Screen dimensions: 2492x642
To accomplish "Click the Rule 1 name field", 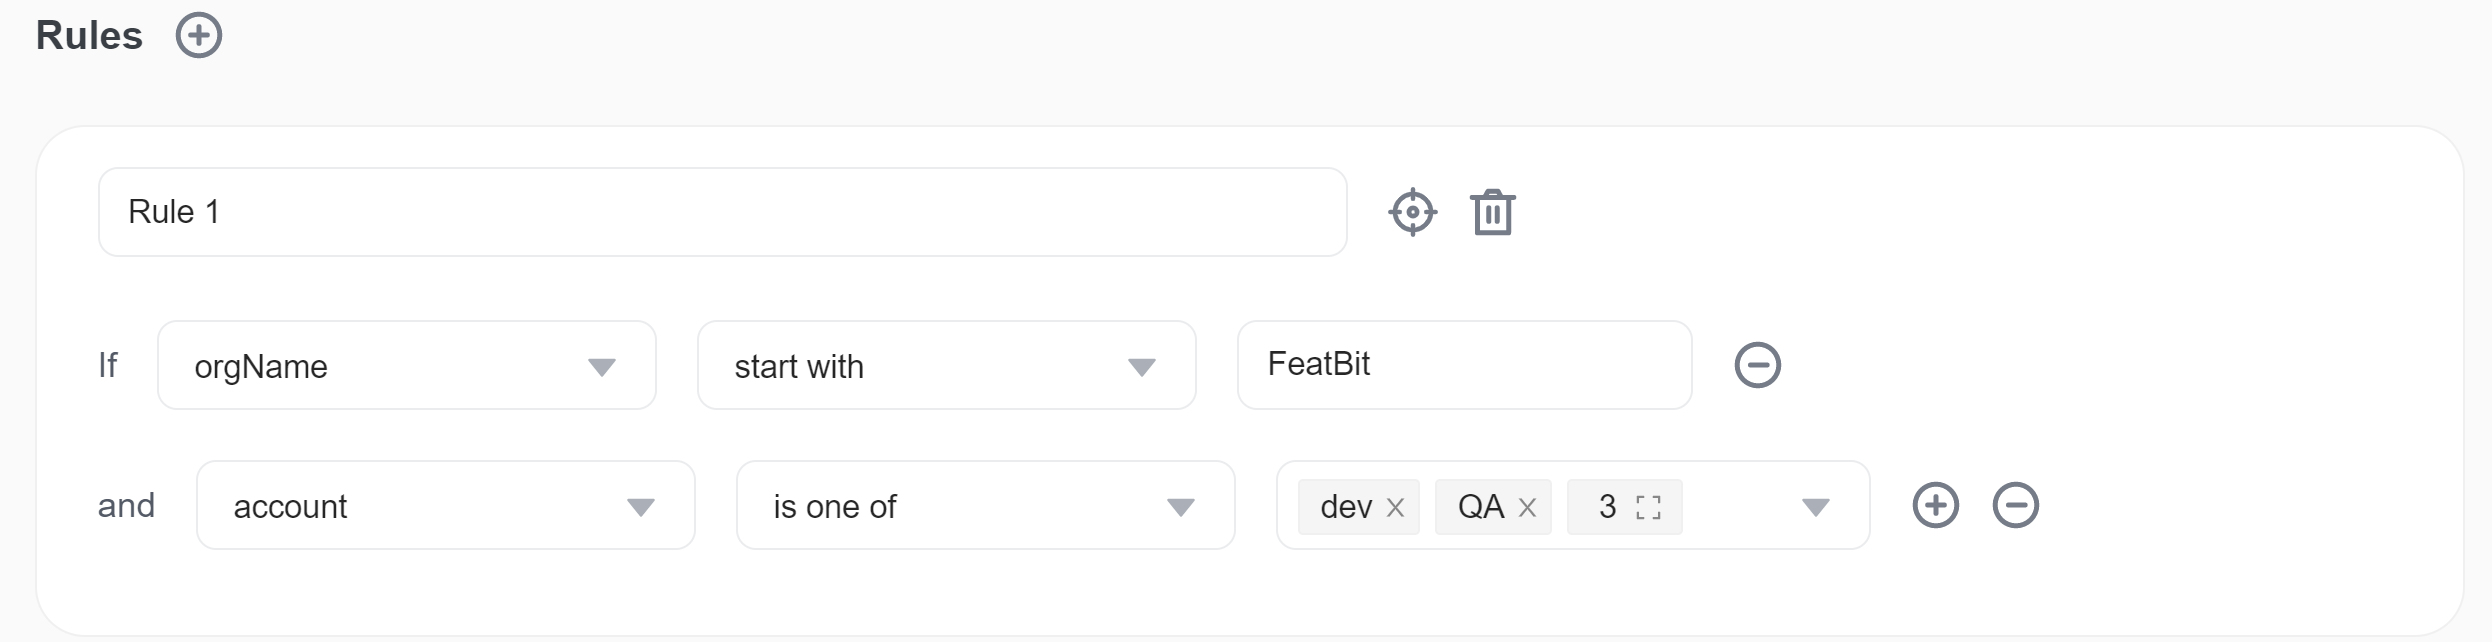I will 722,212.
